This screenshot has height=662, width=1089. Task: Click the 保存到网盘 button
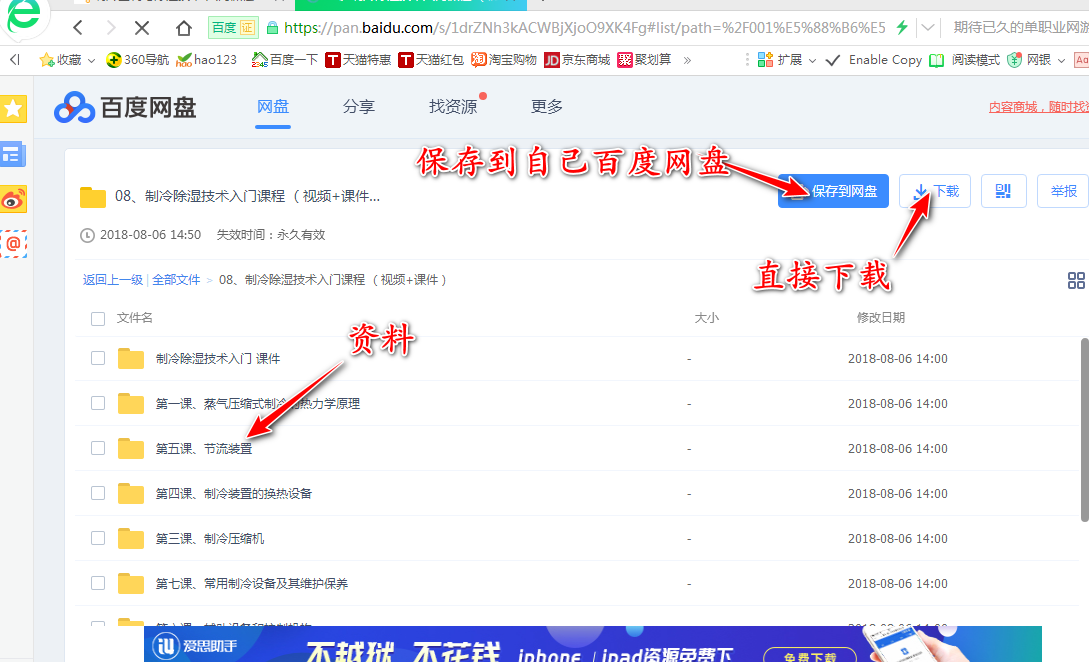tap(833, 191)
